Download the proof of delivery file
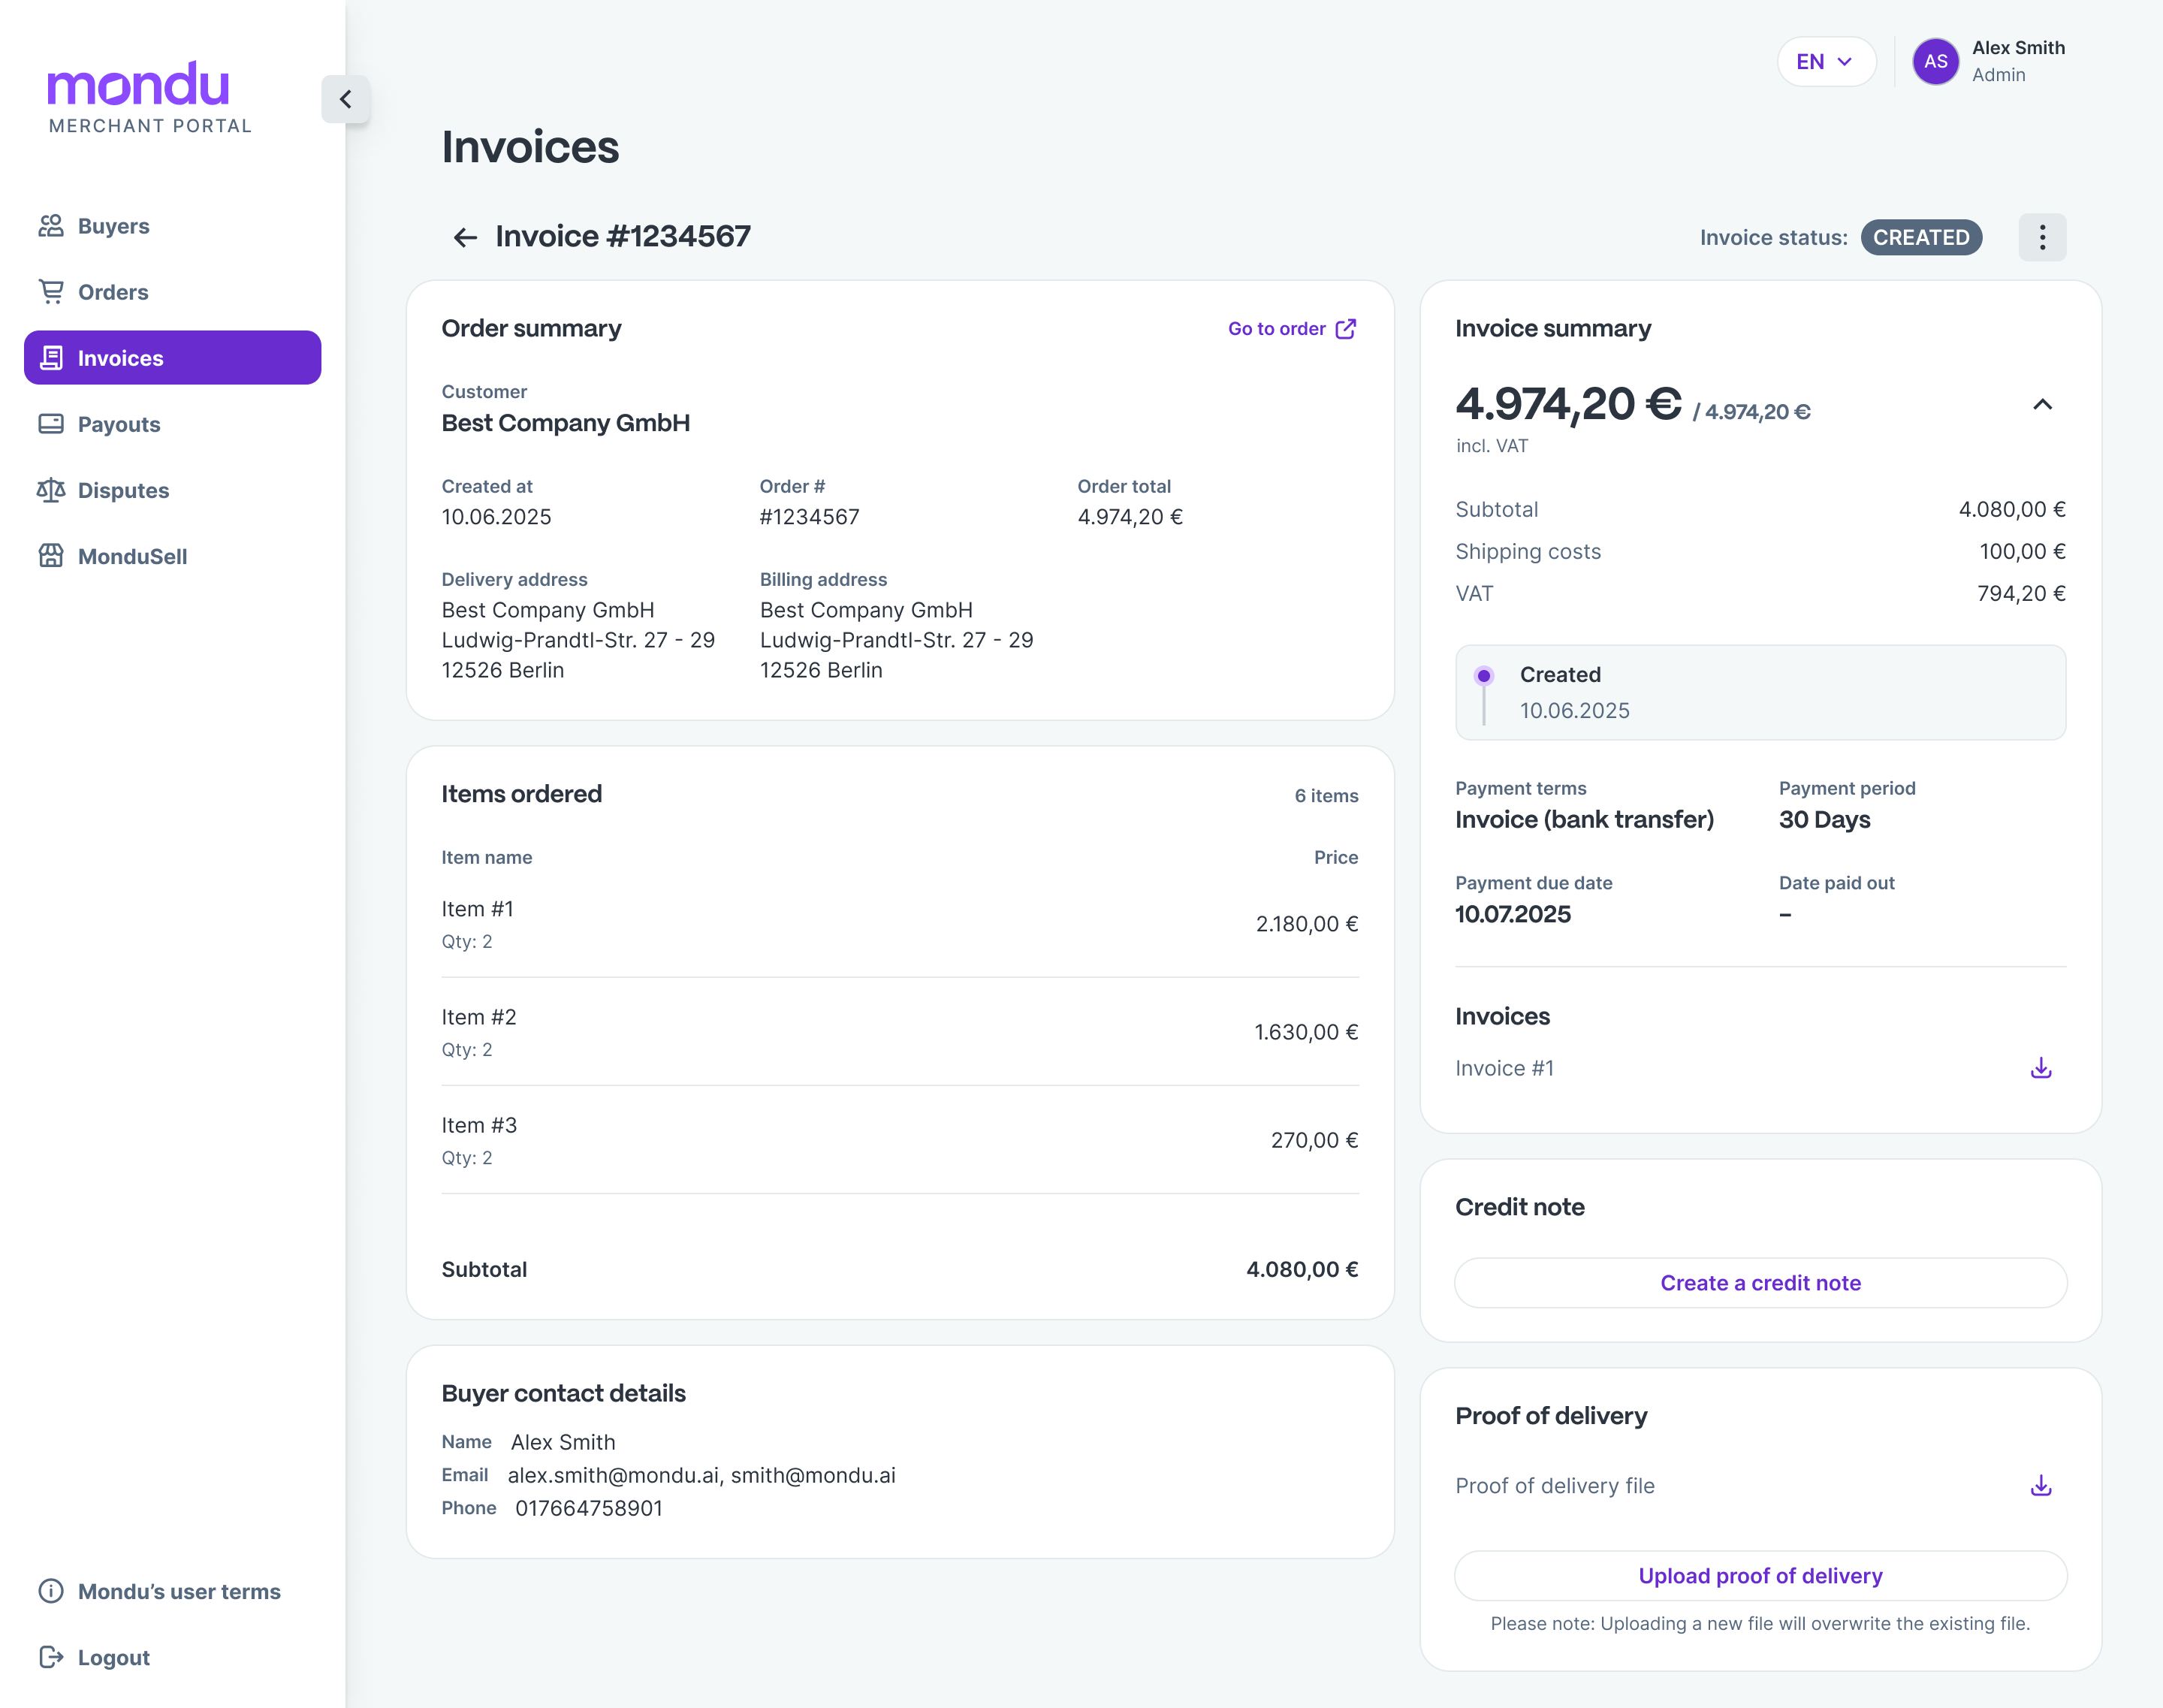2163x1708 pixels. (2041, 1486)
